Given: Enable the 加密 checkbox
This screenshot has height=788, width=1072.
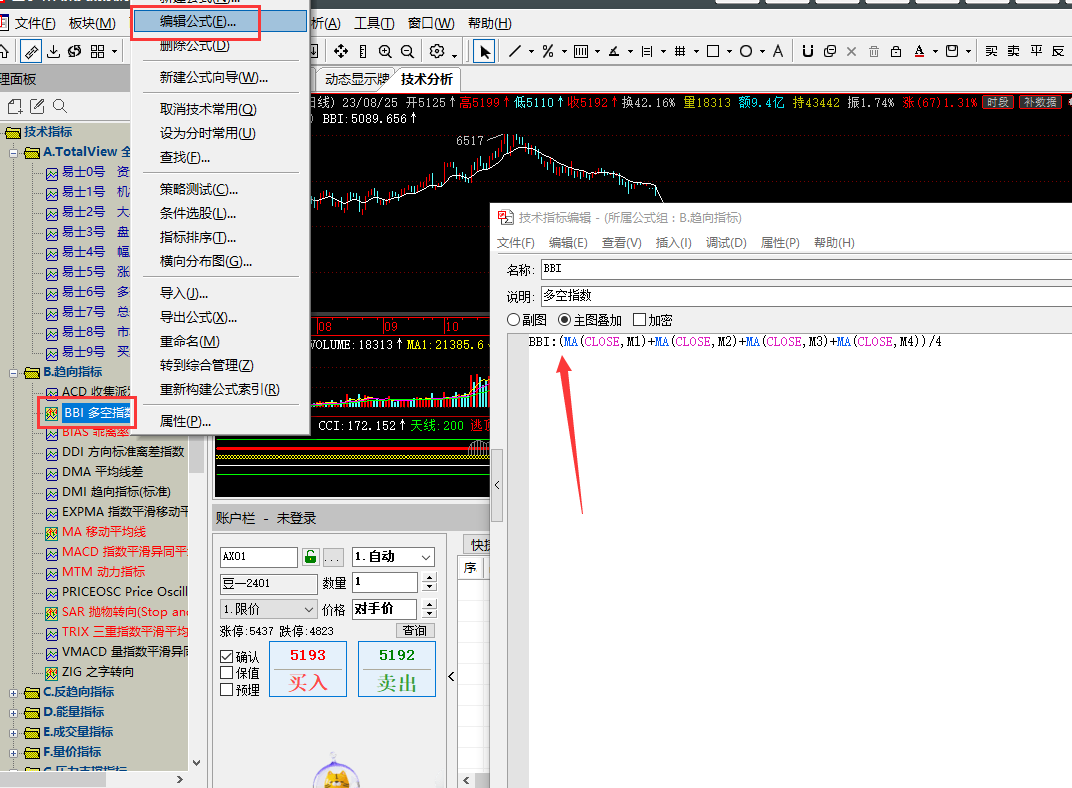Looking at the screenshot, I should [x=640, y=320].
